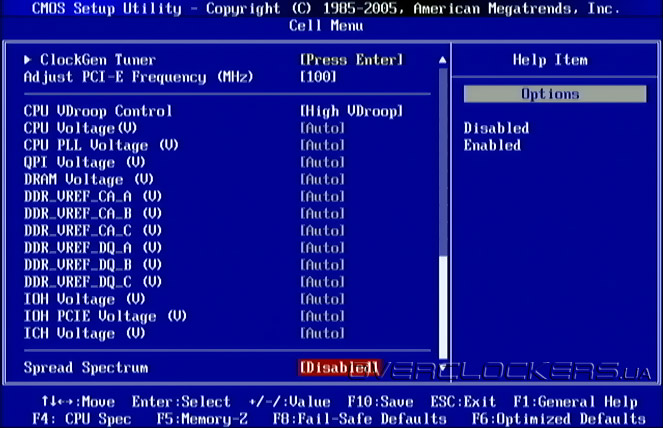Edit the PCI-E frequency value 100

coord(318,77)
